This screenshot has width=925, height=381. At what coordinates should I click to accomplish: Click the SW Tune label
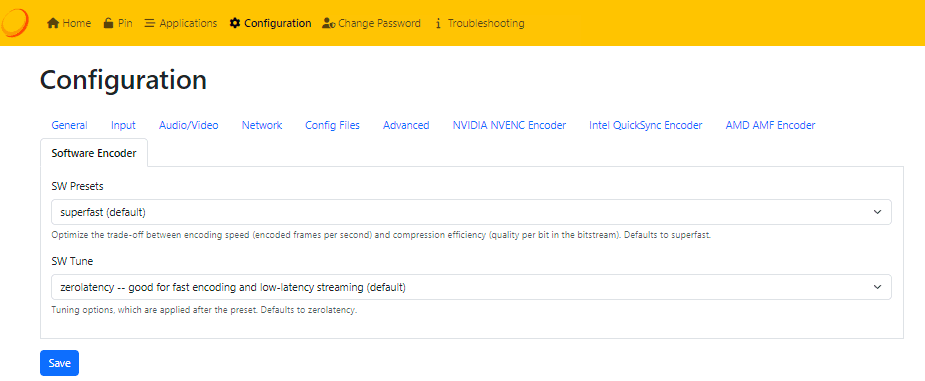pos(73,262)
